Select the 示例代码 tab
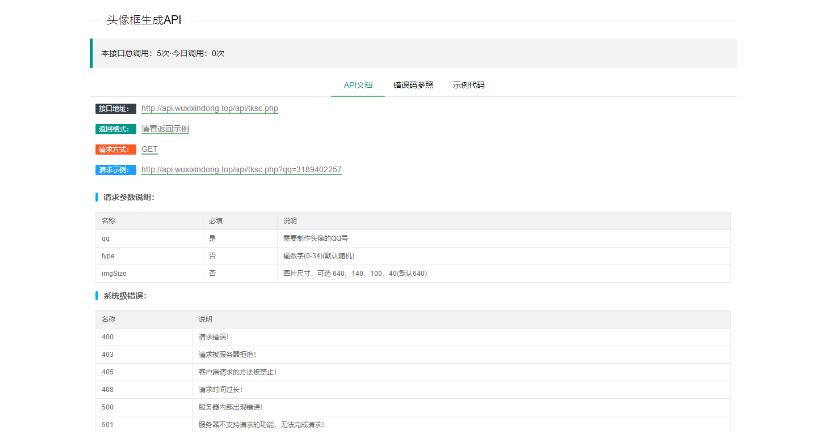Image resolution: width=832 pixels, height=432 pixels. [468, 85]
